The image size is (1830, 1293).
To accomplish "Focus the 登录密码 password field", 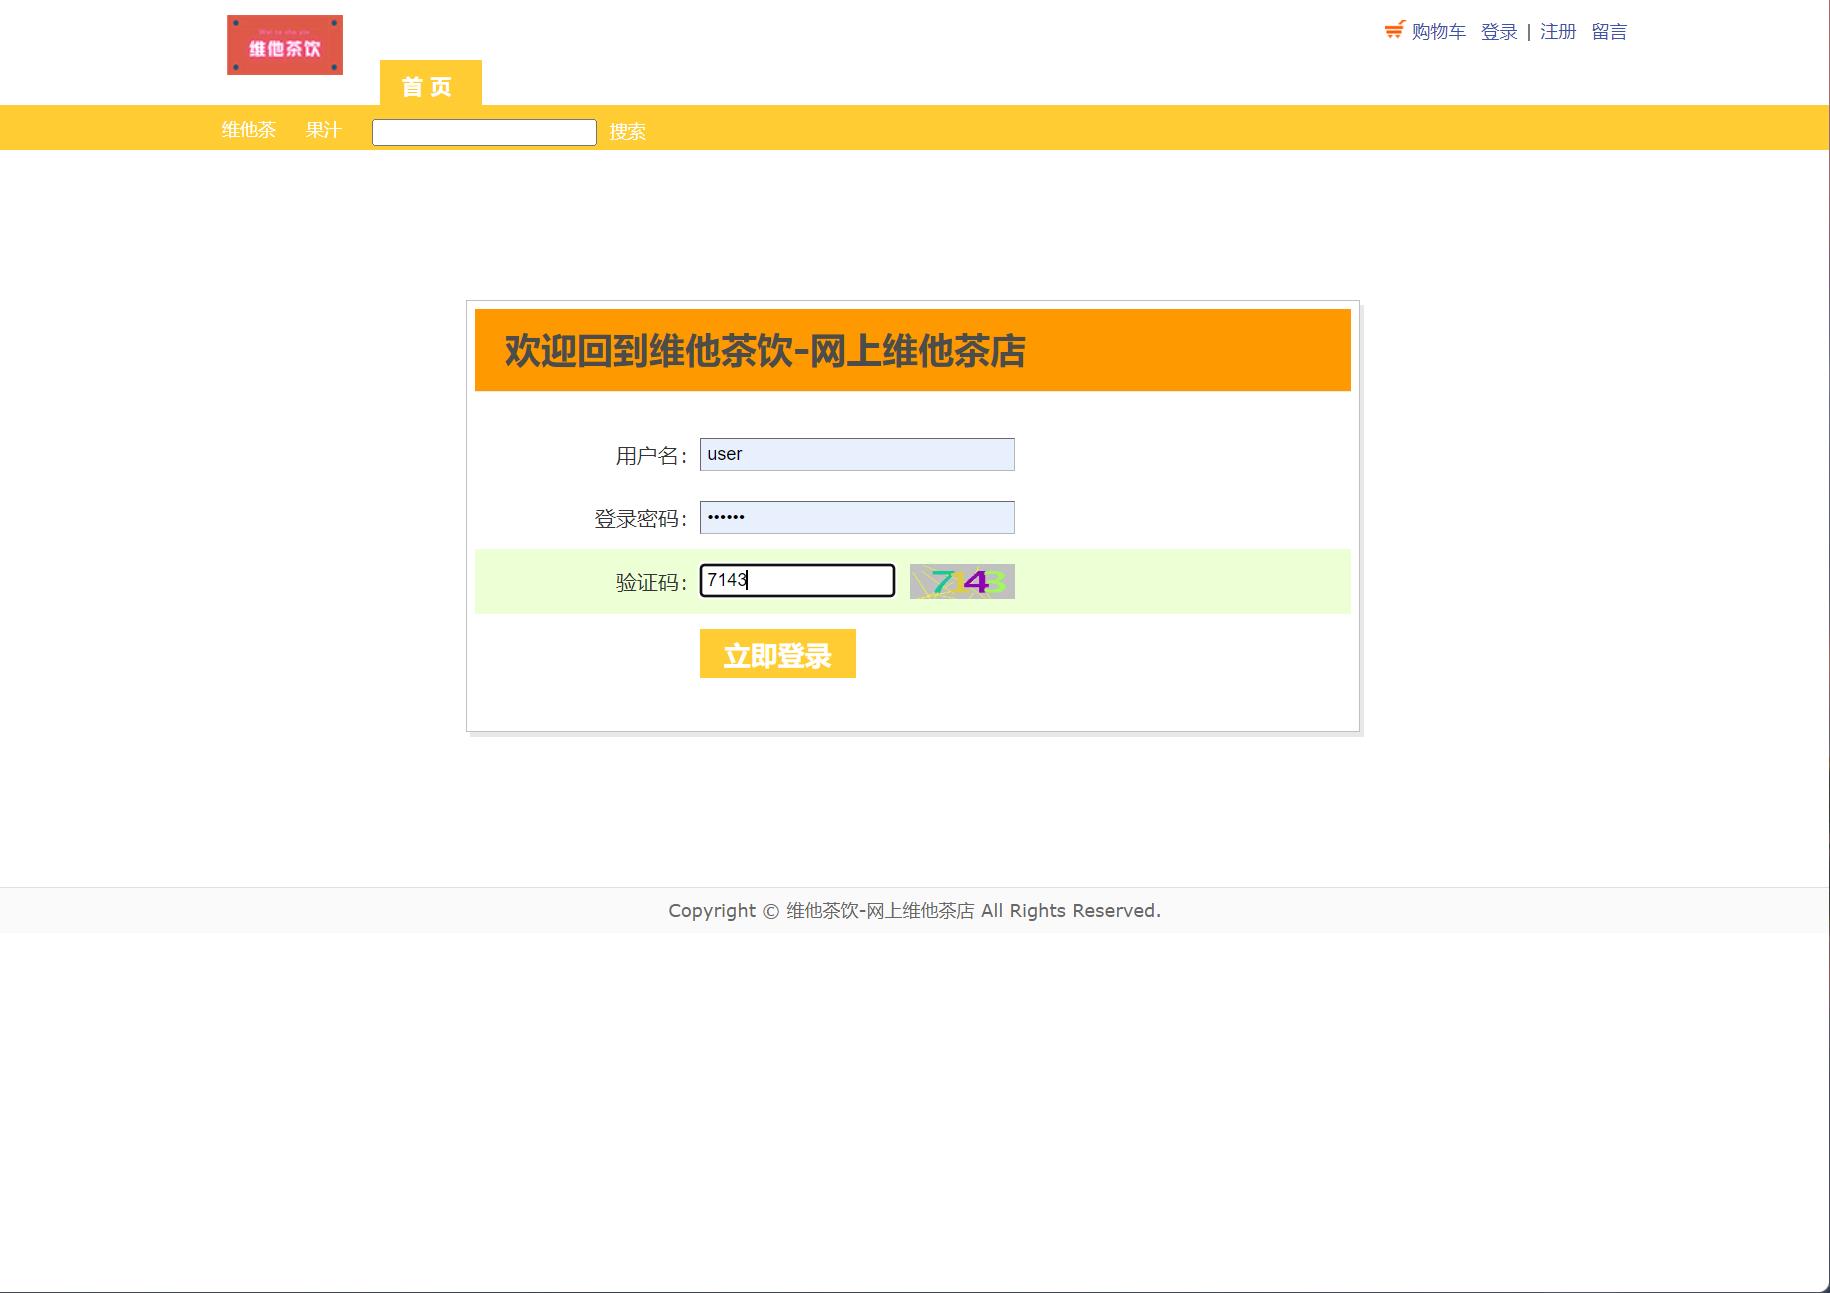I will coord(856,517).
